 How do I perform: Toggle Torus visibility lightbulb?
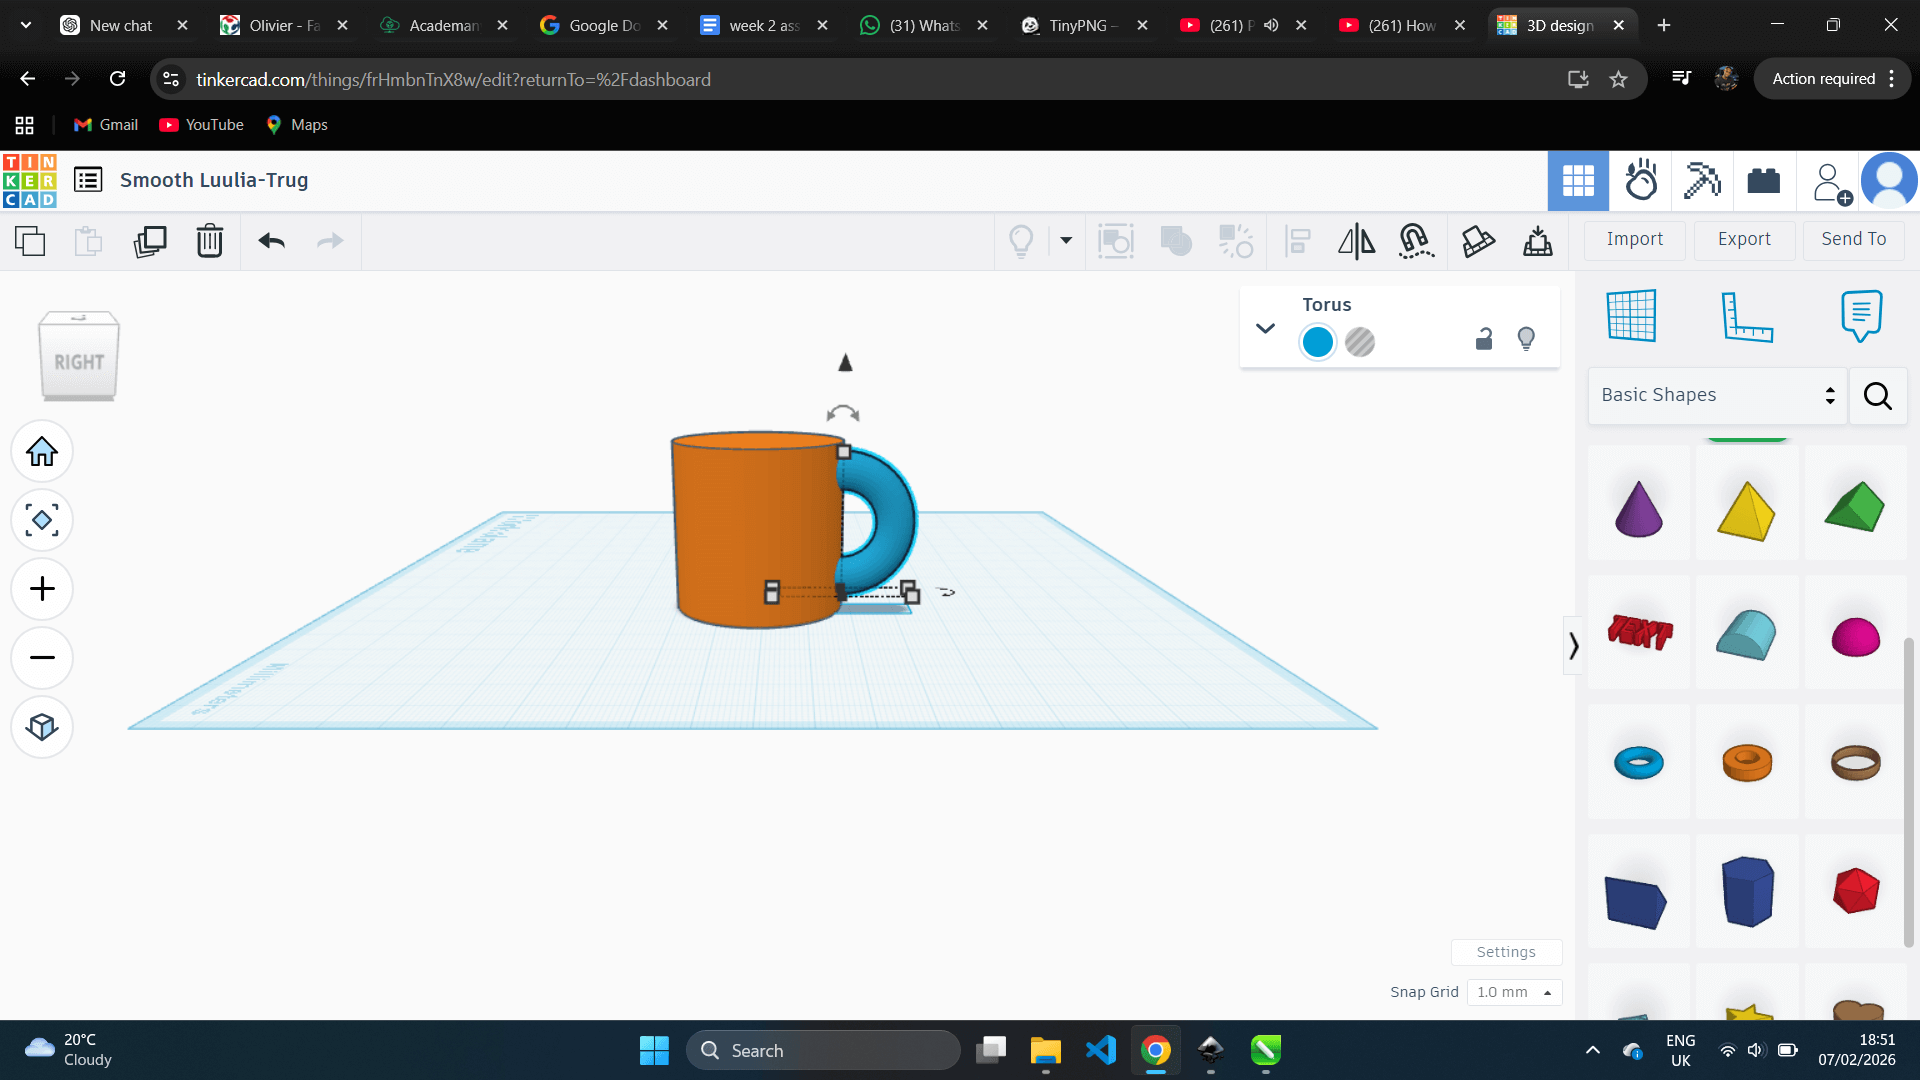tap(1526, 340)
